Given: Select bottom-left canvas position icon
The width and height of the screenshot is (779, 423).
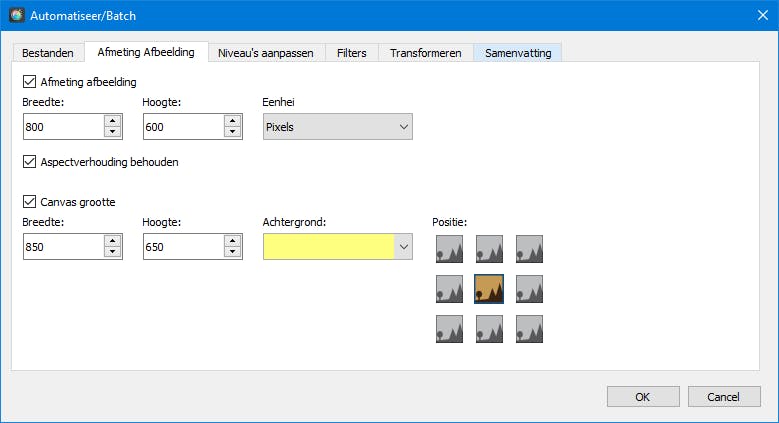Looking at the screenshot, I should click(x=450, y=329).
